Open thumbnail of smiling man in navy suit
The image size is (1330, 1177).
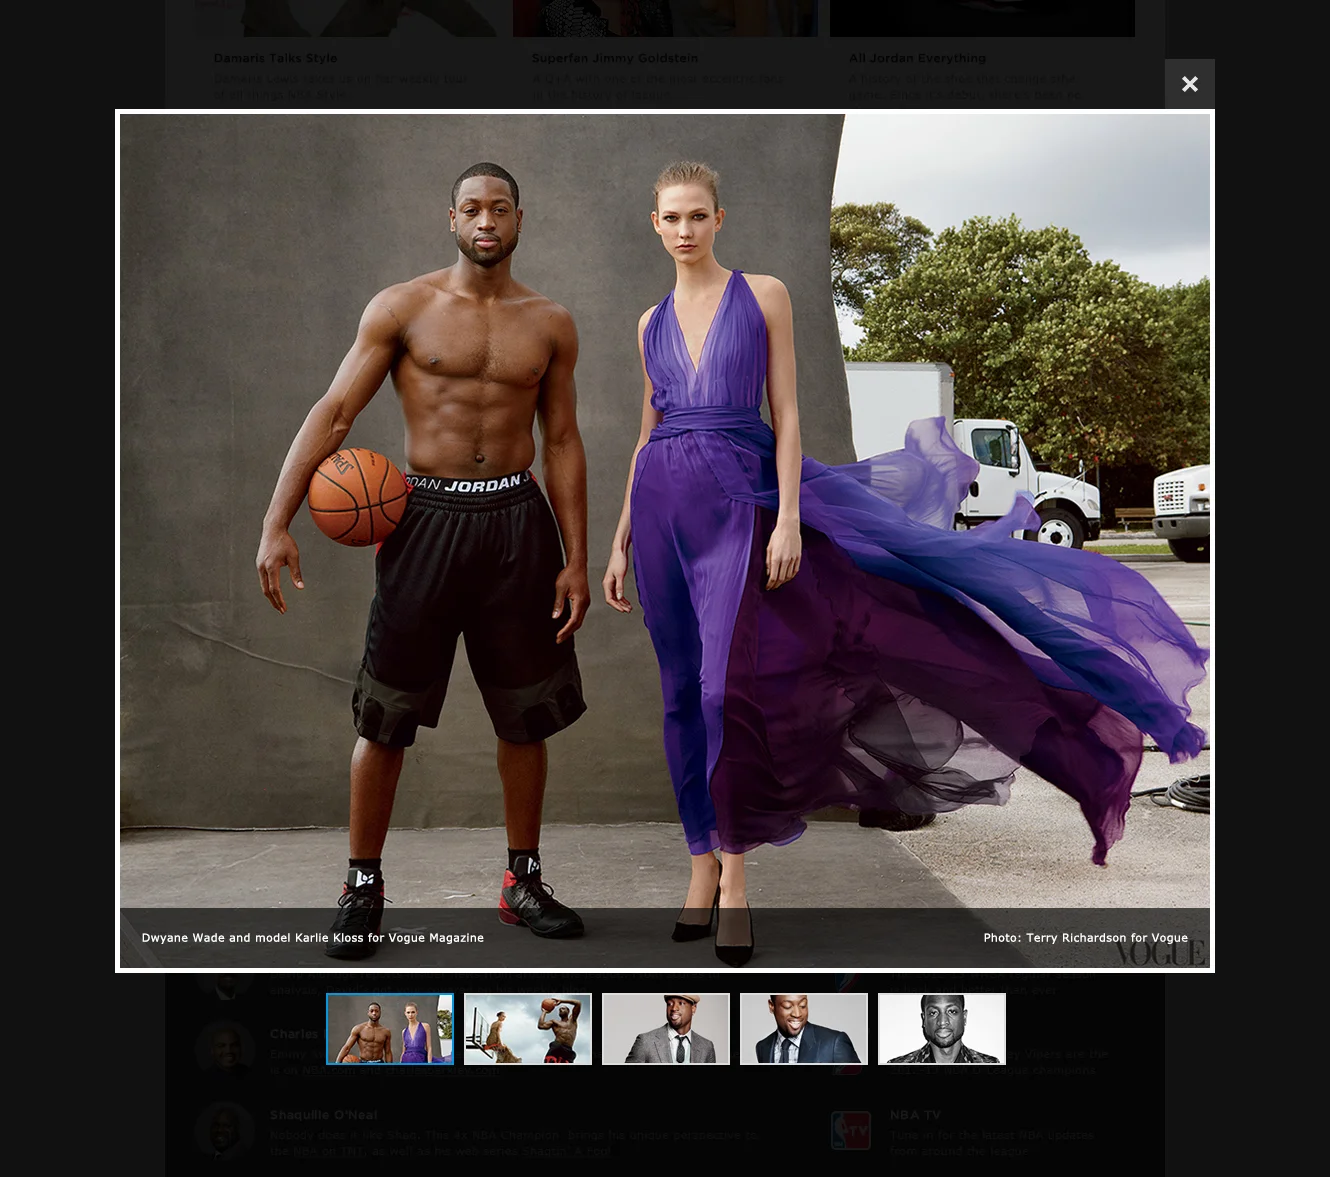(x=804, y=1029)
